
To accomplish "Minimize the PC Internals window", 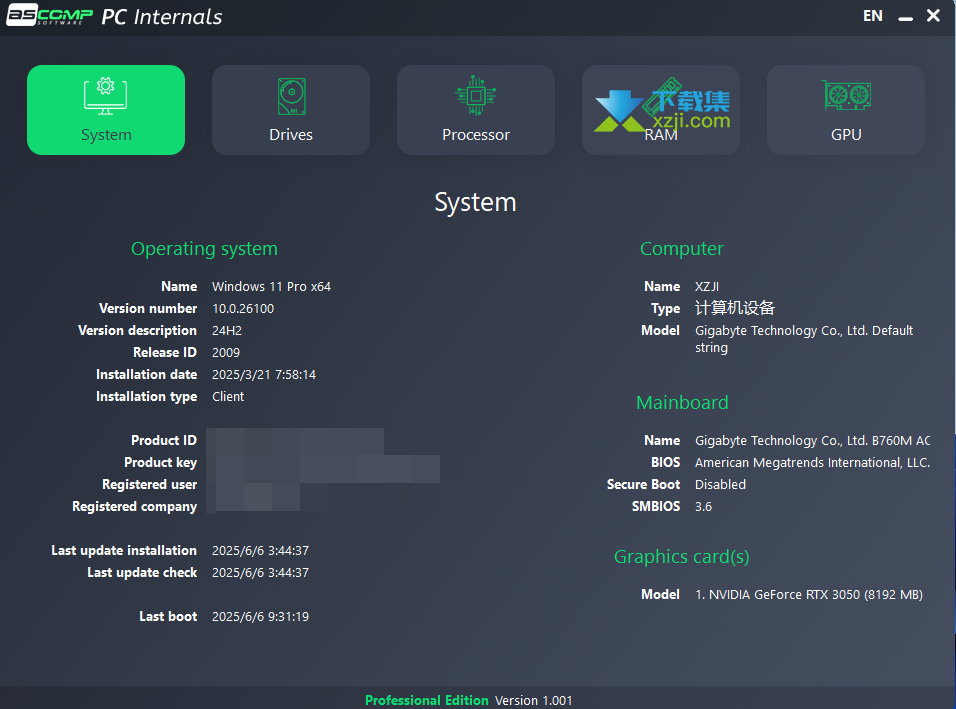I will tap(905, 17).
